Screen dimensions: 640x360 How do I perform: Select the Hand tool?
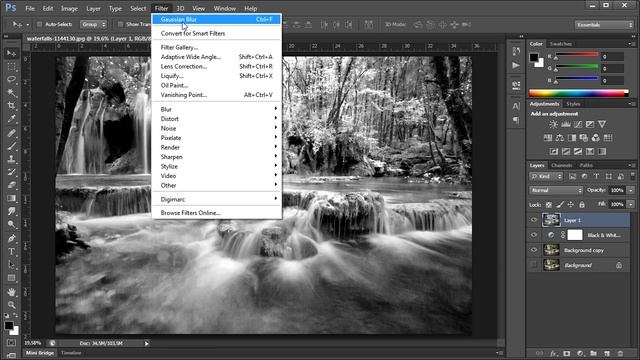tap(11, 292)
